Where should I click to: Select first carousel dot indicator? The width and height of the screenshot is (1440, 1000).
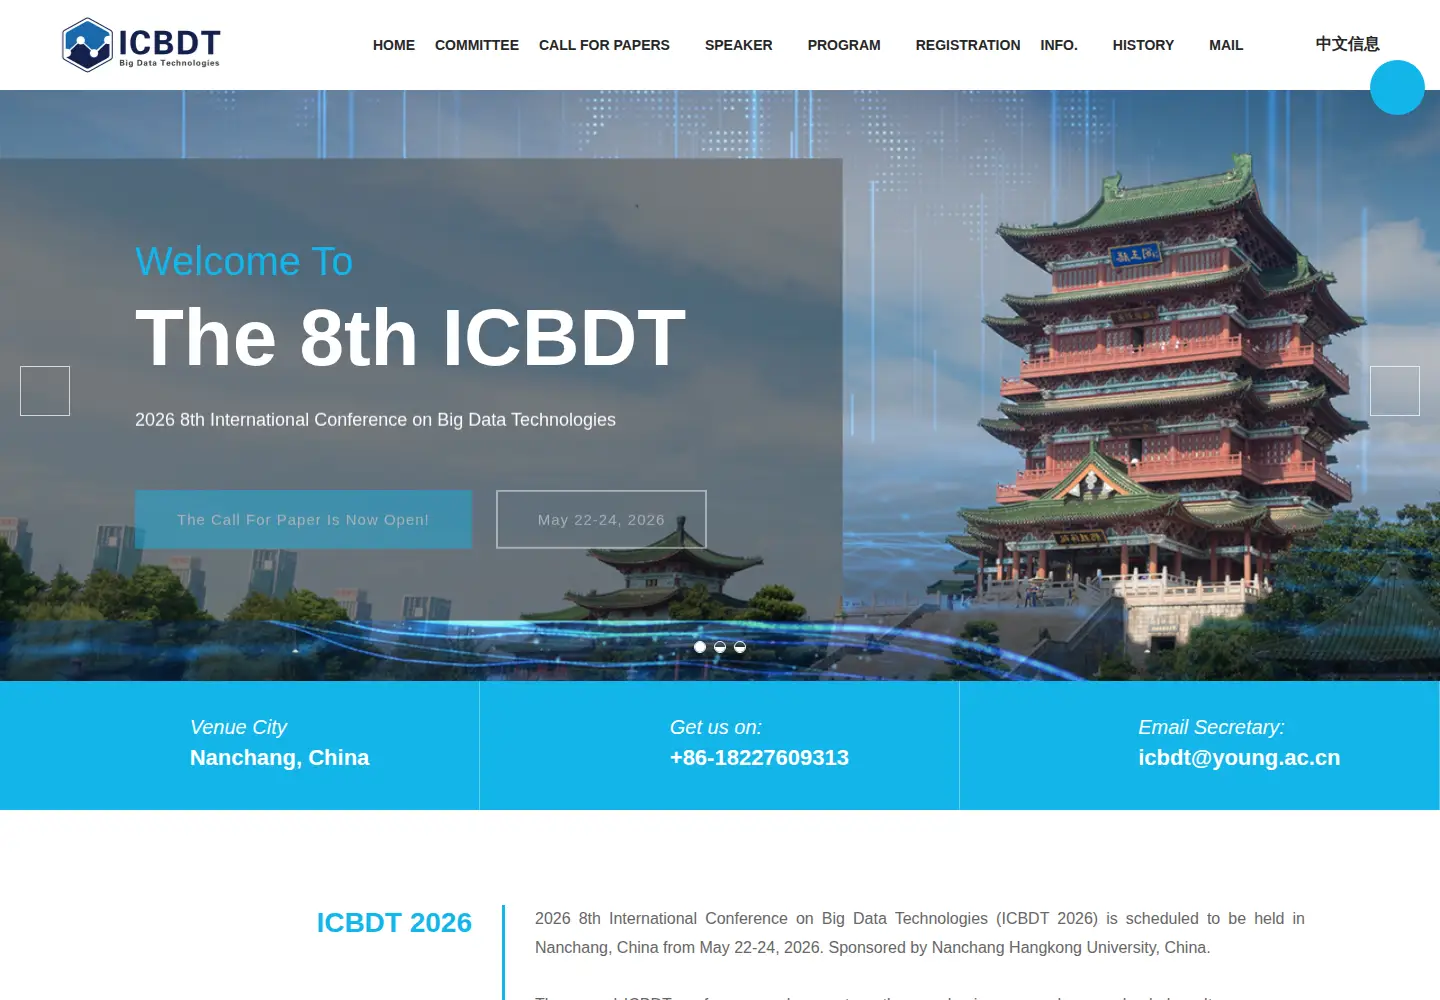(x=700, y=647)
